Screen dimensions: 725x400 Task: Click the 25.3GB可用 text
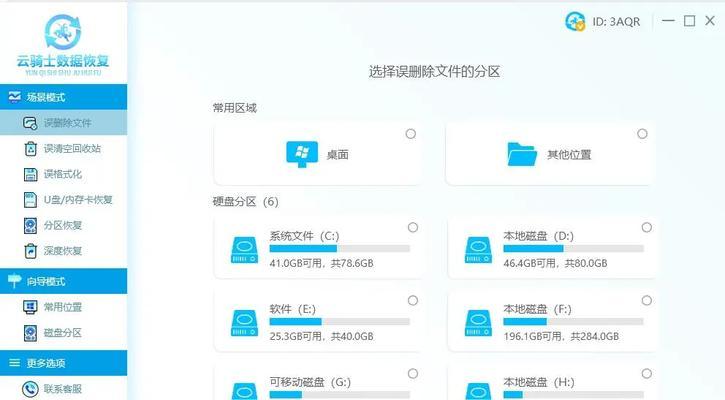(295, 337)
